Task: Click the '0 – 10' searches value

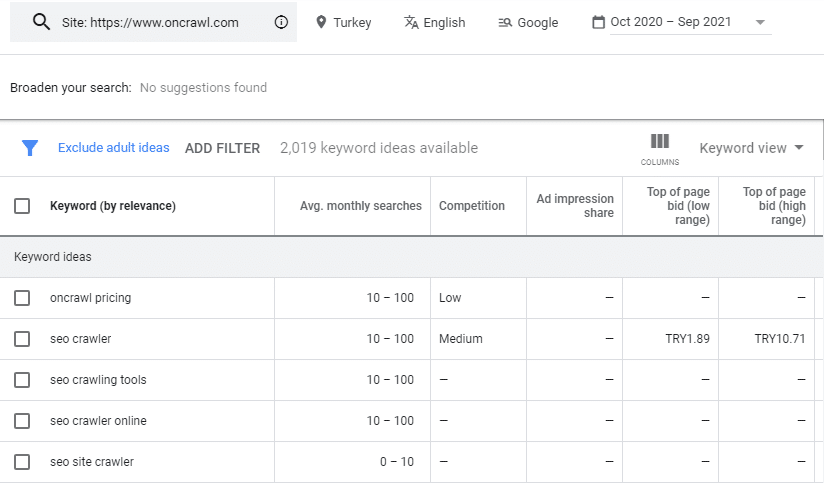Action: point(397,461)
